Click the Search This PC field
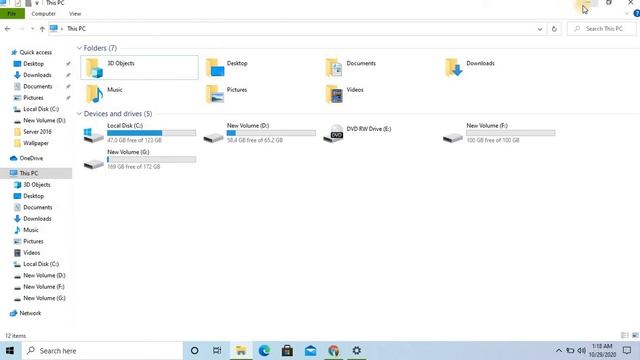640x360 pixels. pos(601,29)
